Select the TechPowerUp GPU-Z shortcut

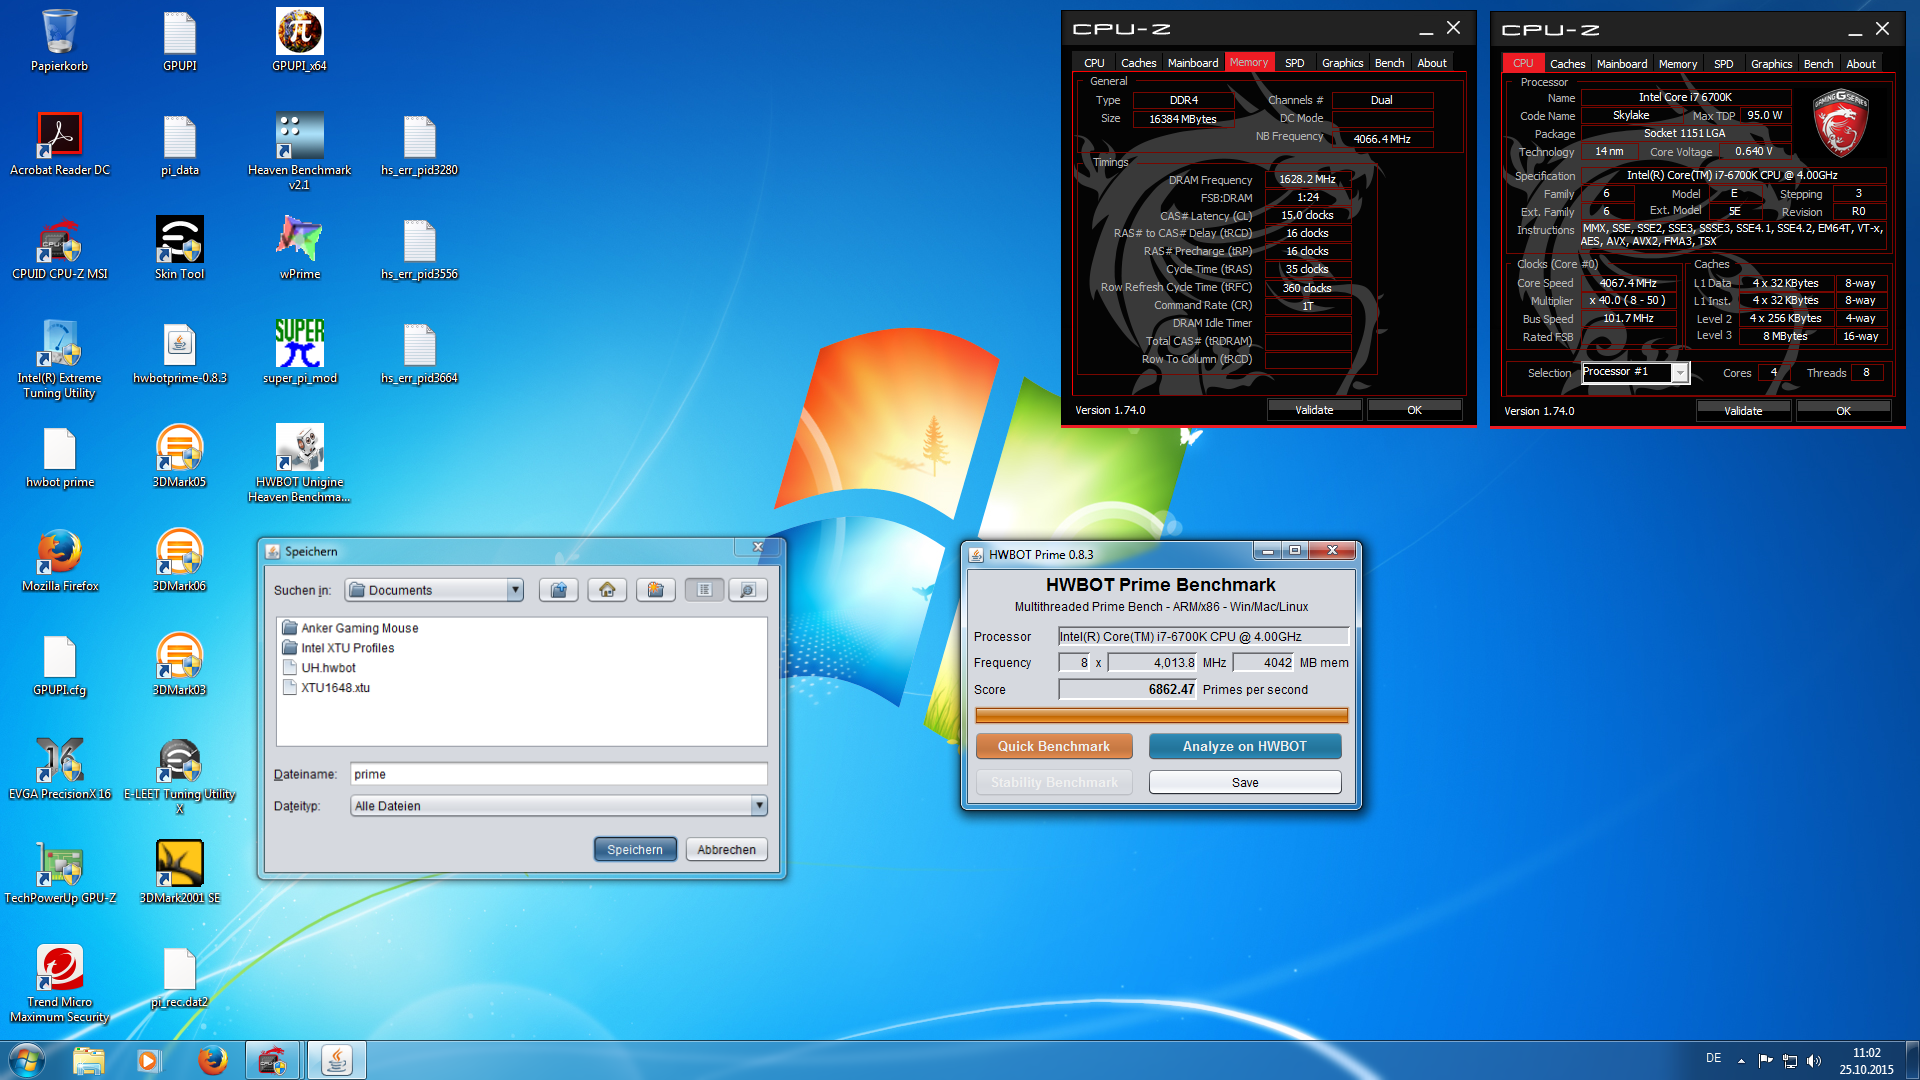click(x=59, y=872)
